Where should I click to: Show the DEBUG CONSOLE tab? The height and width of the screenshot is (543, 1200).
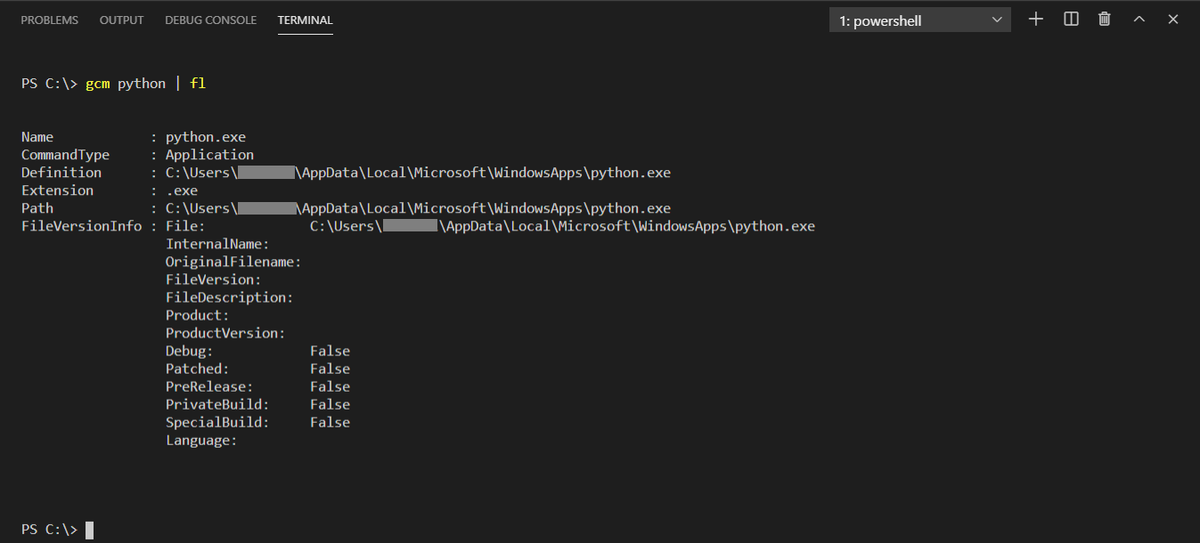tap(210, 20)
